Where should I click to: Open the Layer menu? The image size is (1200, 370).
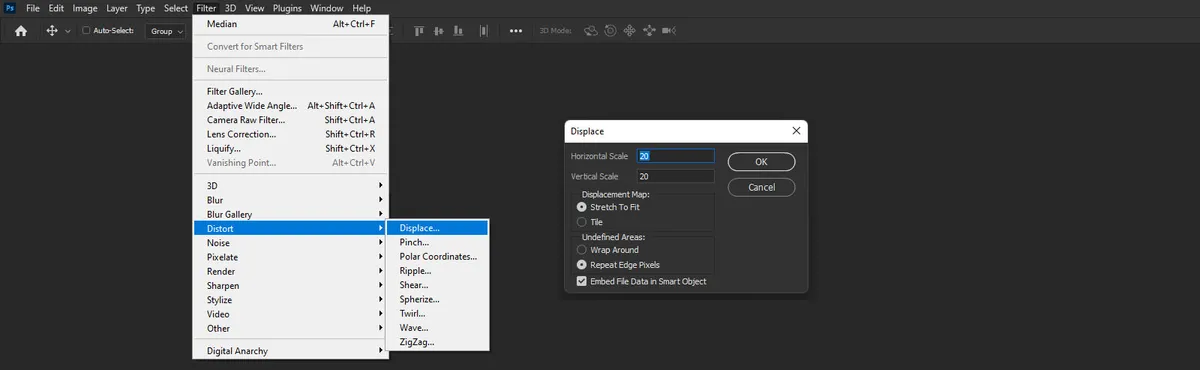tap(117, 8)
